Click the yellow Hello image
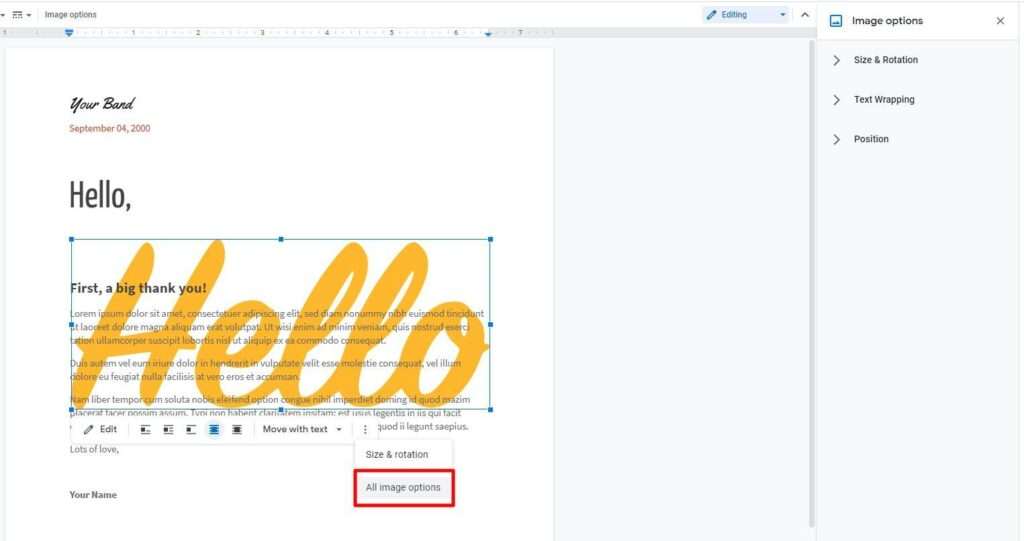 (x=281, y=324)
